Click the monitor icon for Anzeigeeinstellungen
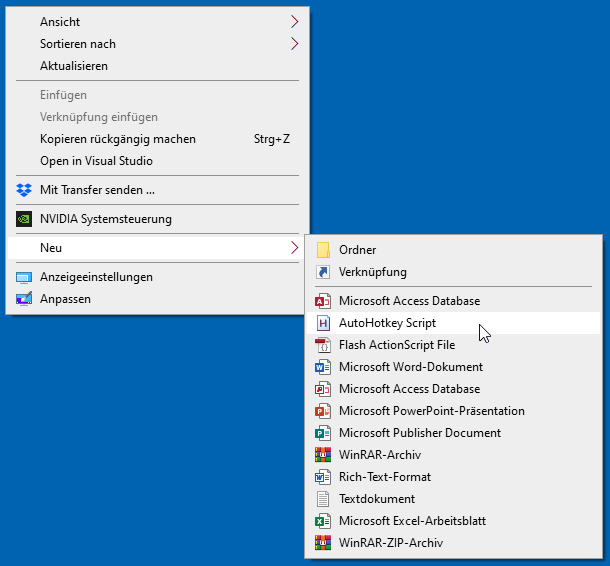The width and height of the screenshot is (610, 566). click(x=24, y=277)
